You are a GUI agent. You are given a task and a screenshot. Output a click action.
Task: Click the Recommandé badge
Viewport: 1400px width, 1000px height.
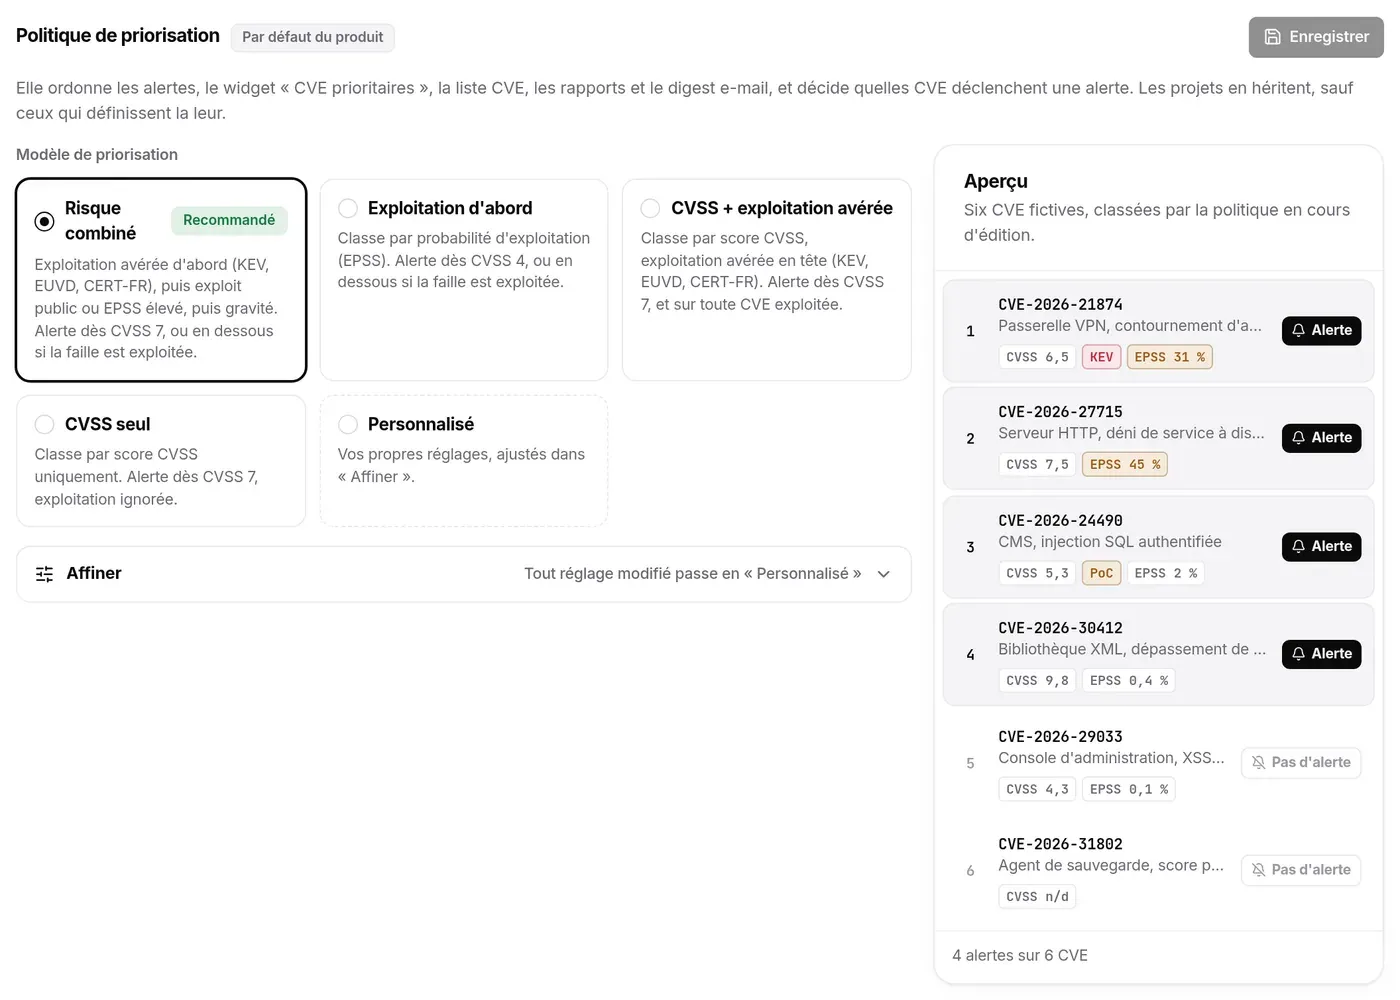229,220
